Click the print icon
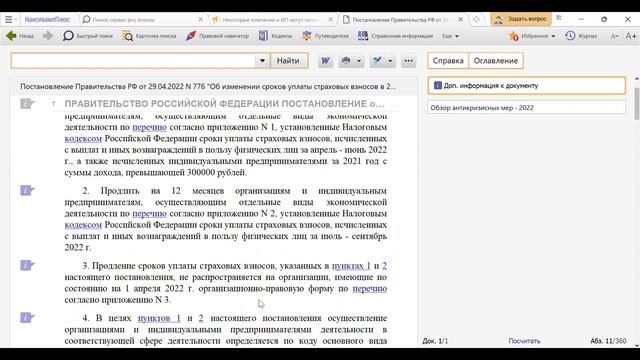640x360 pixels. coord(346,61)
